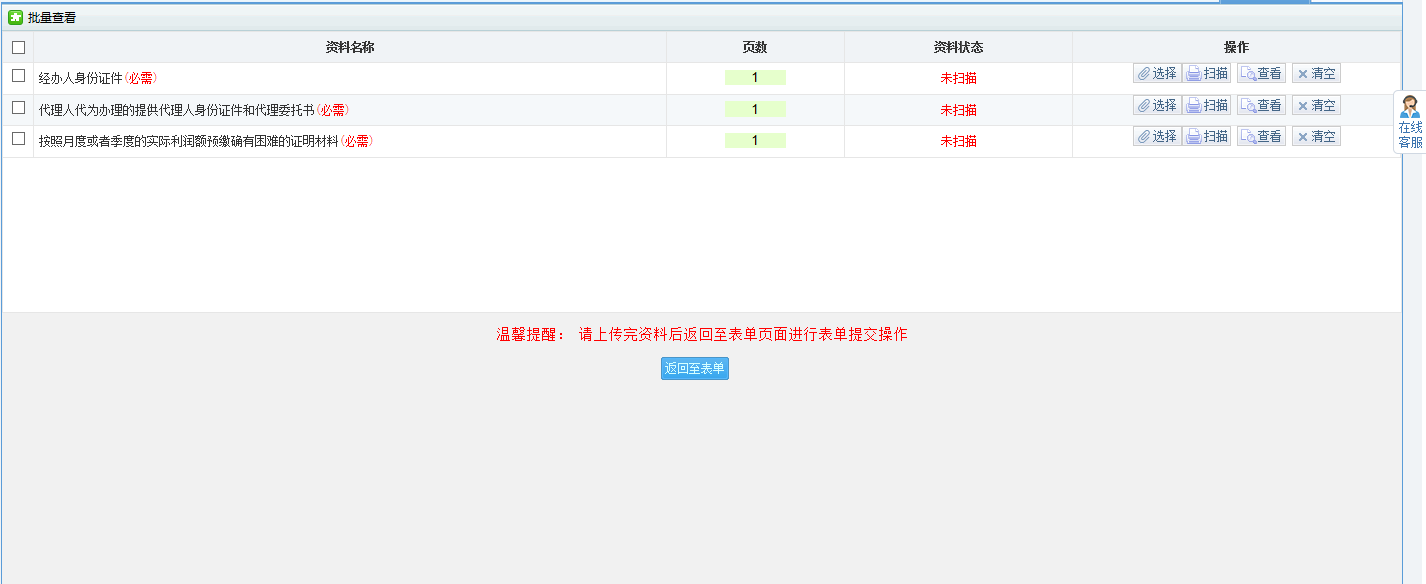Click 清空 for 代理委托书 row
Viewport: 1426px width, 584px height.
pyautogui.click(x=1316, y=106)
